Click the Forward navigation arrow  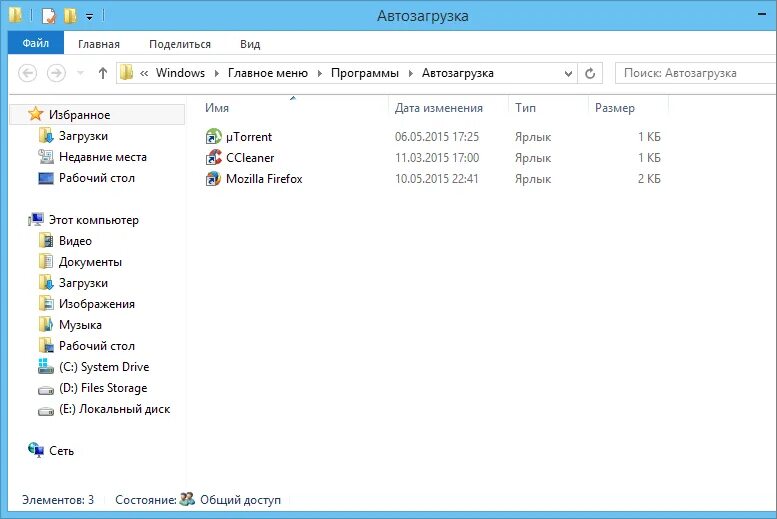point(56,73)
